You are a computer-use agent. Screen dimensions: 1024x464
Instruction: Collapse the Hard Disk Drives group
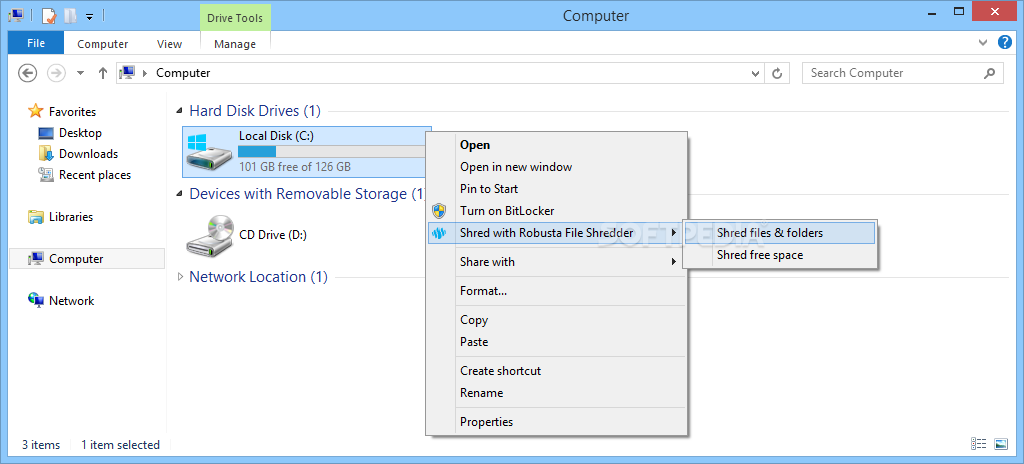180,111
